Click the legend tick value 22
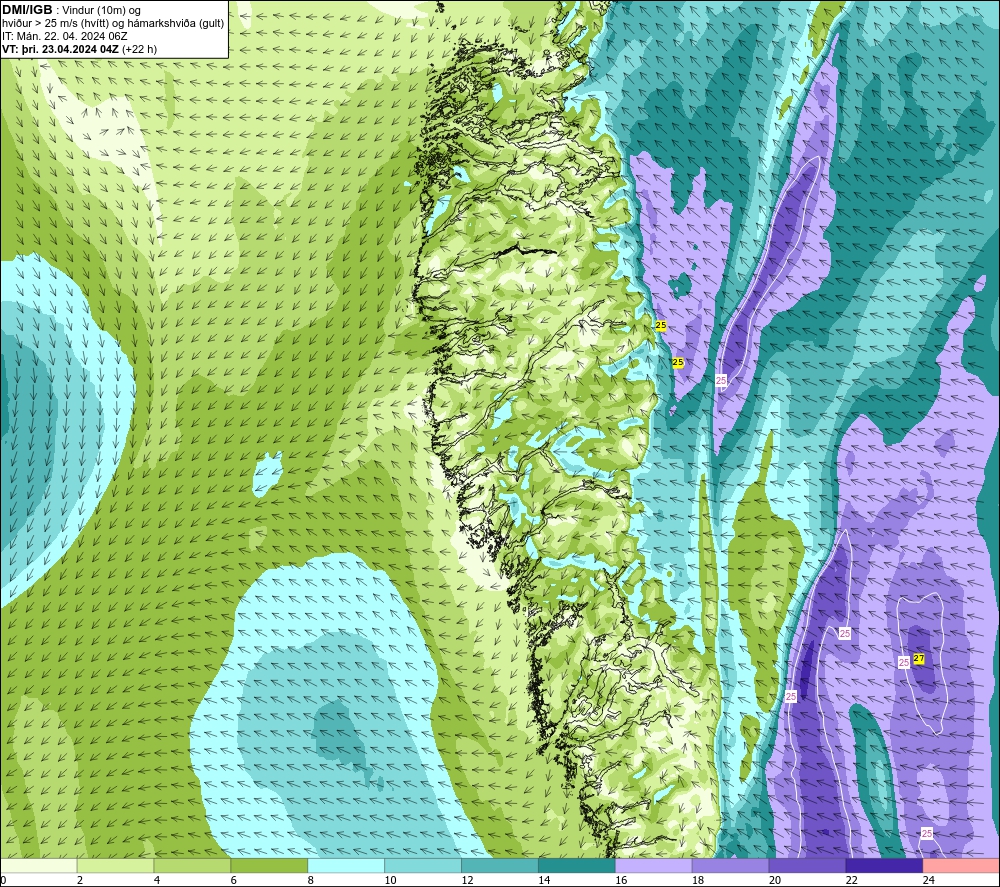This screenshot has width=1000, height=887. click(x=851, y=880)
